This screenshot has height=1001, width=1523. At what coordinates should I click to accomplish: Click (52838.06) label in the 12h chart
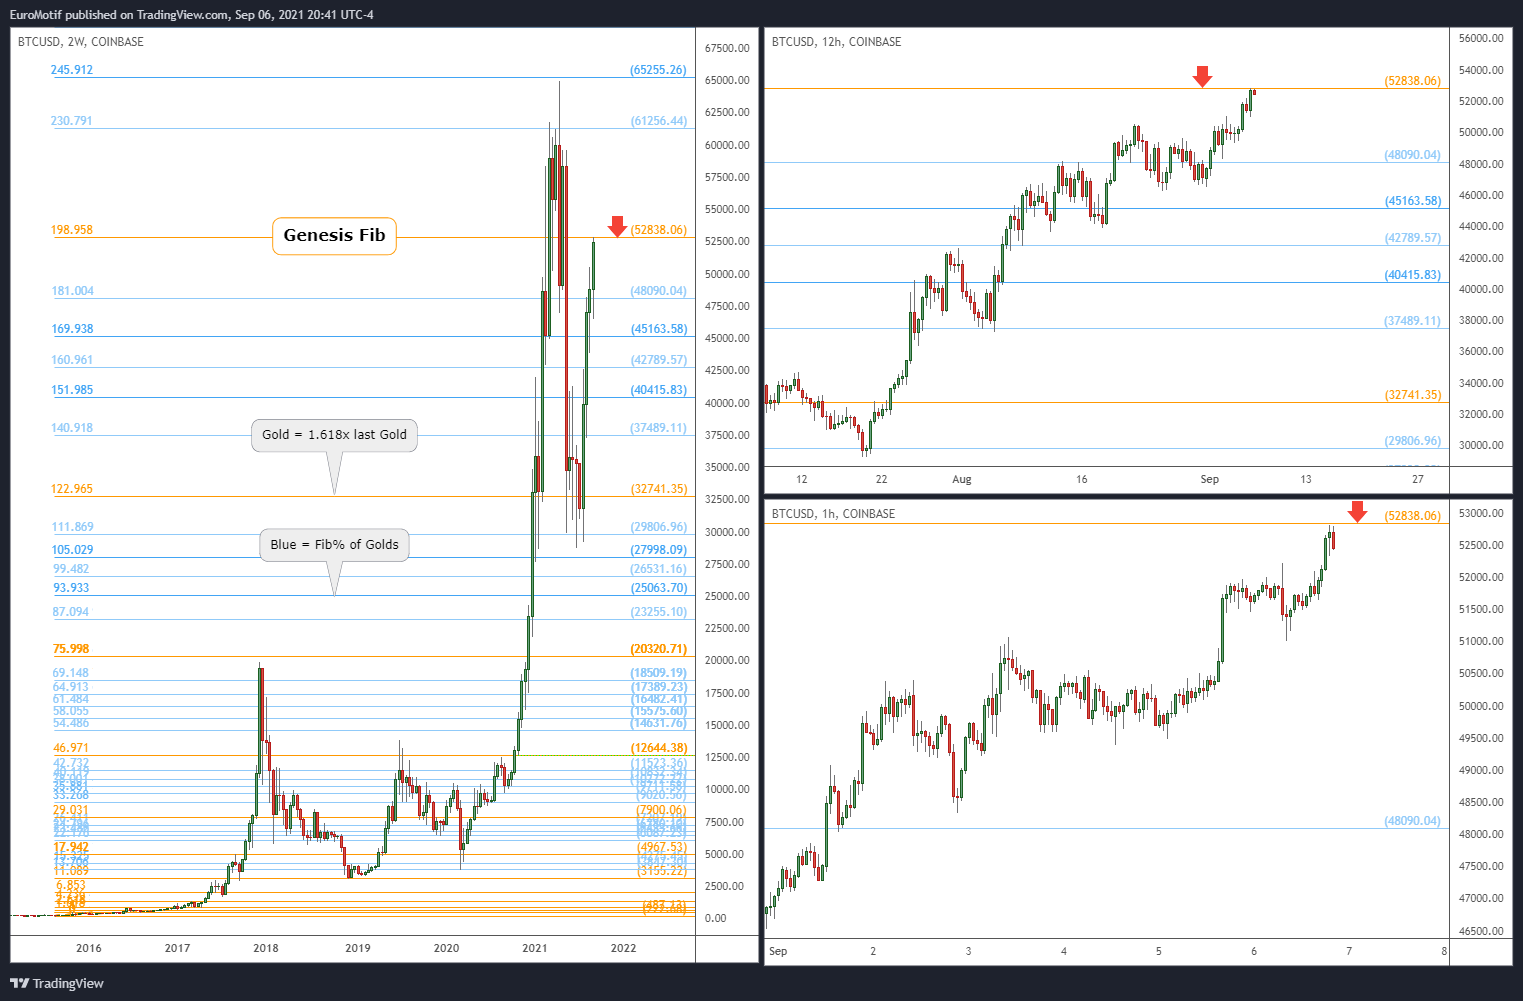(x=1413, y=81)
